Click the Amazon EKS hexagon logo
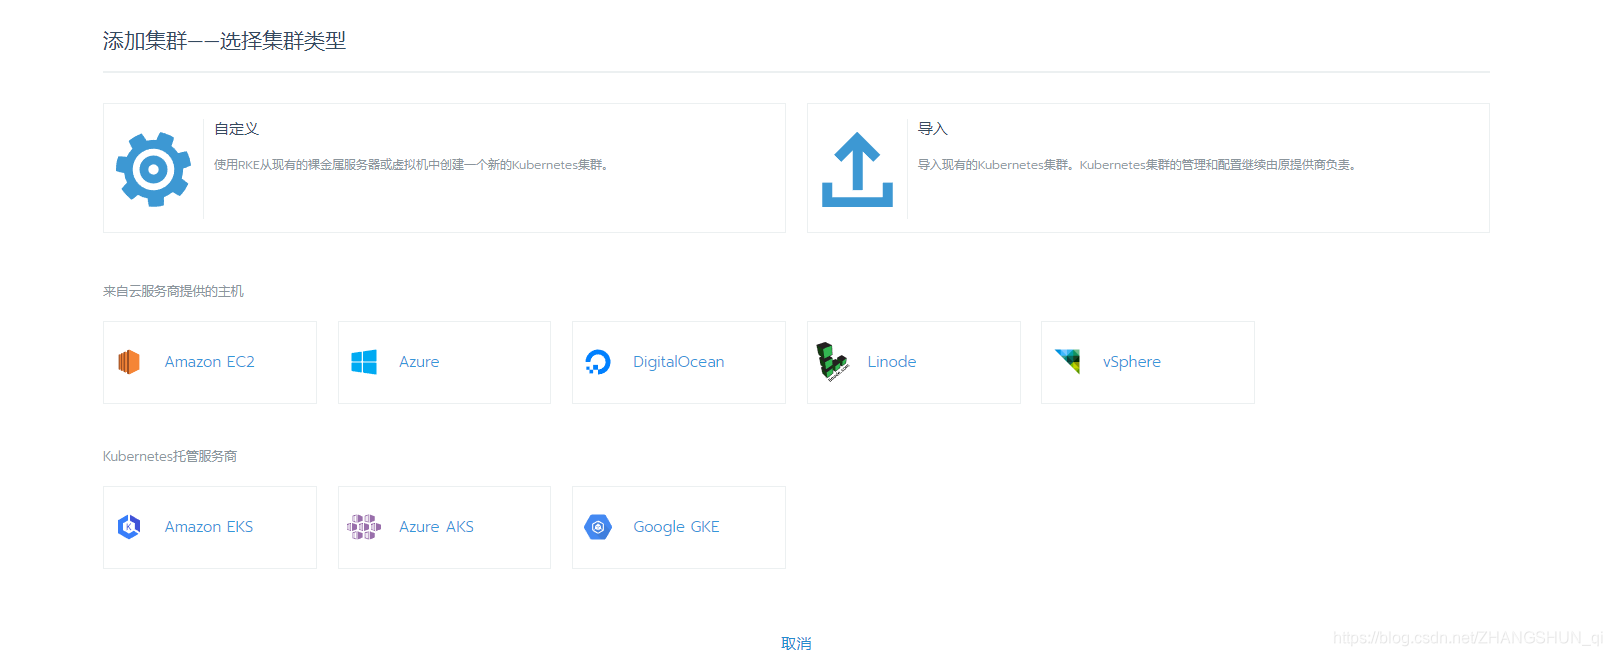This screenshot has height=656, width=1612. [x=129, y=527]
